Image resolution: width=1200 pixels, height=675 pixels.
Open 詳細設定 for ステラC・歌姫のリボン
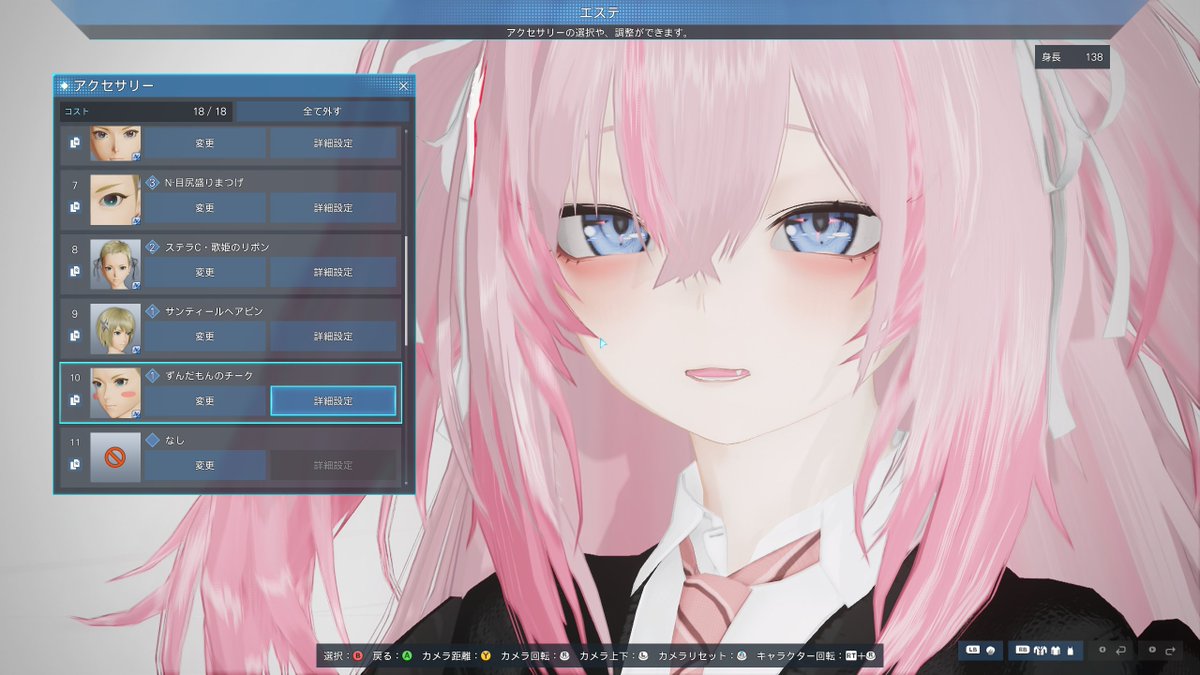[333, 272]
